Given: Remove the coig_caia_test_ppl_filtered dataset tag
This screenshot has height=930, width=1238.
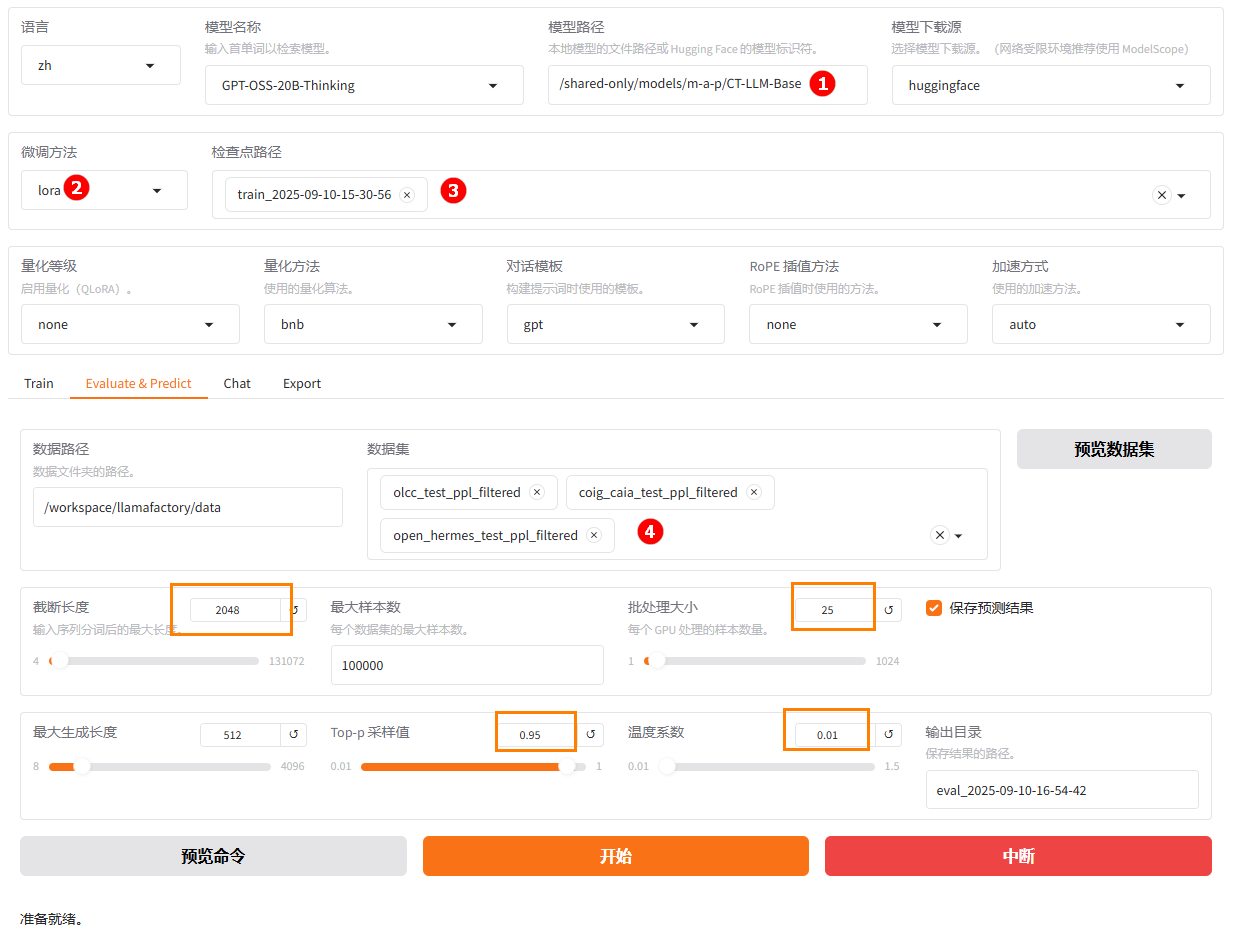Looking at the screenshot, I should [754, 492].
